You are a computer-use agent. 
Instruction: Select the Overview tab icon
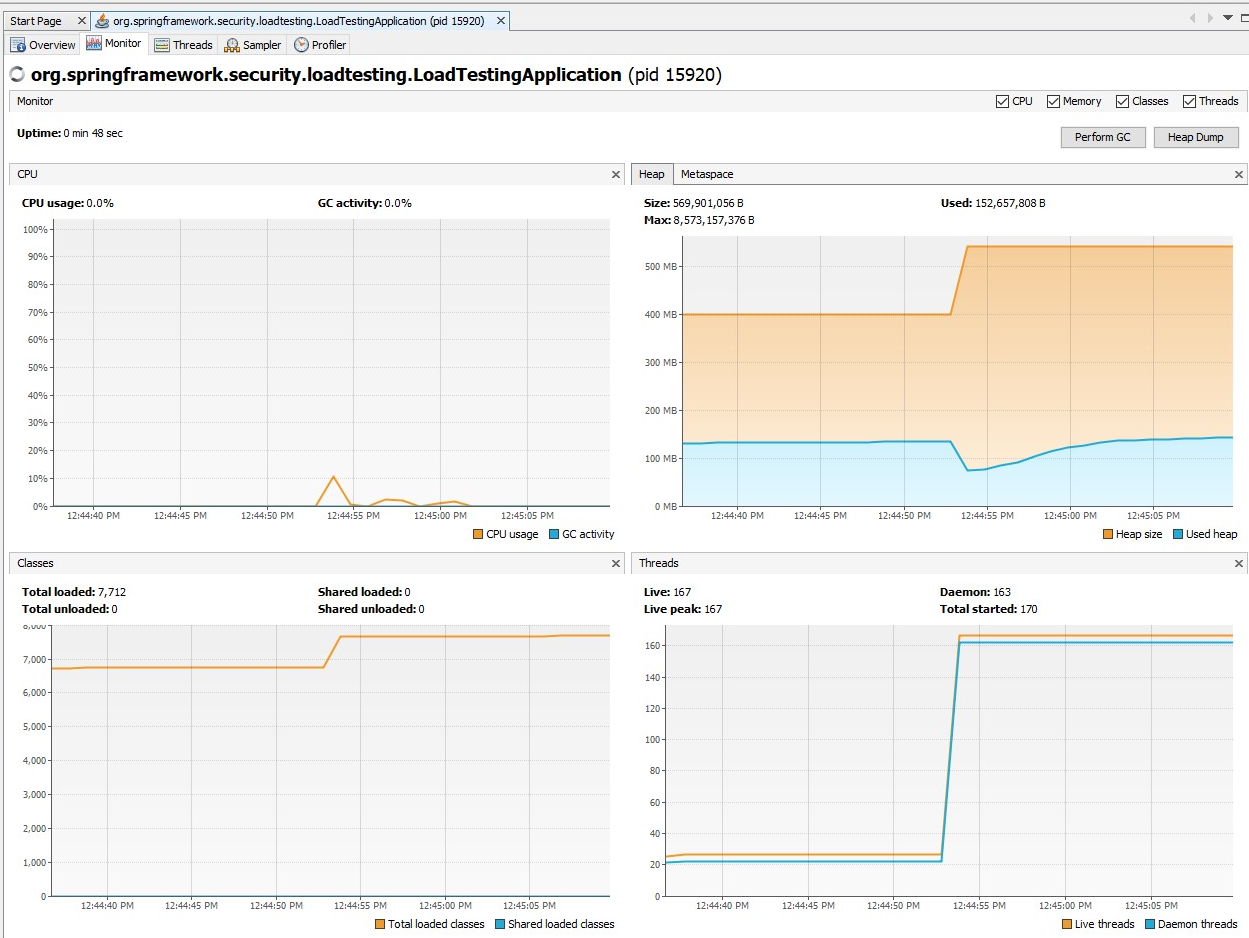[x=16, y=44]
